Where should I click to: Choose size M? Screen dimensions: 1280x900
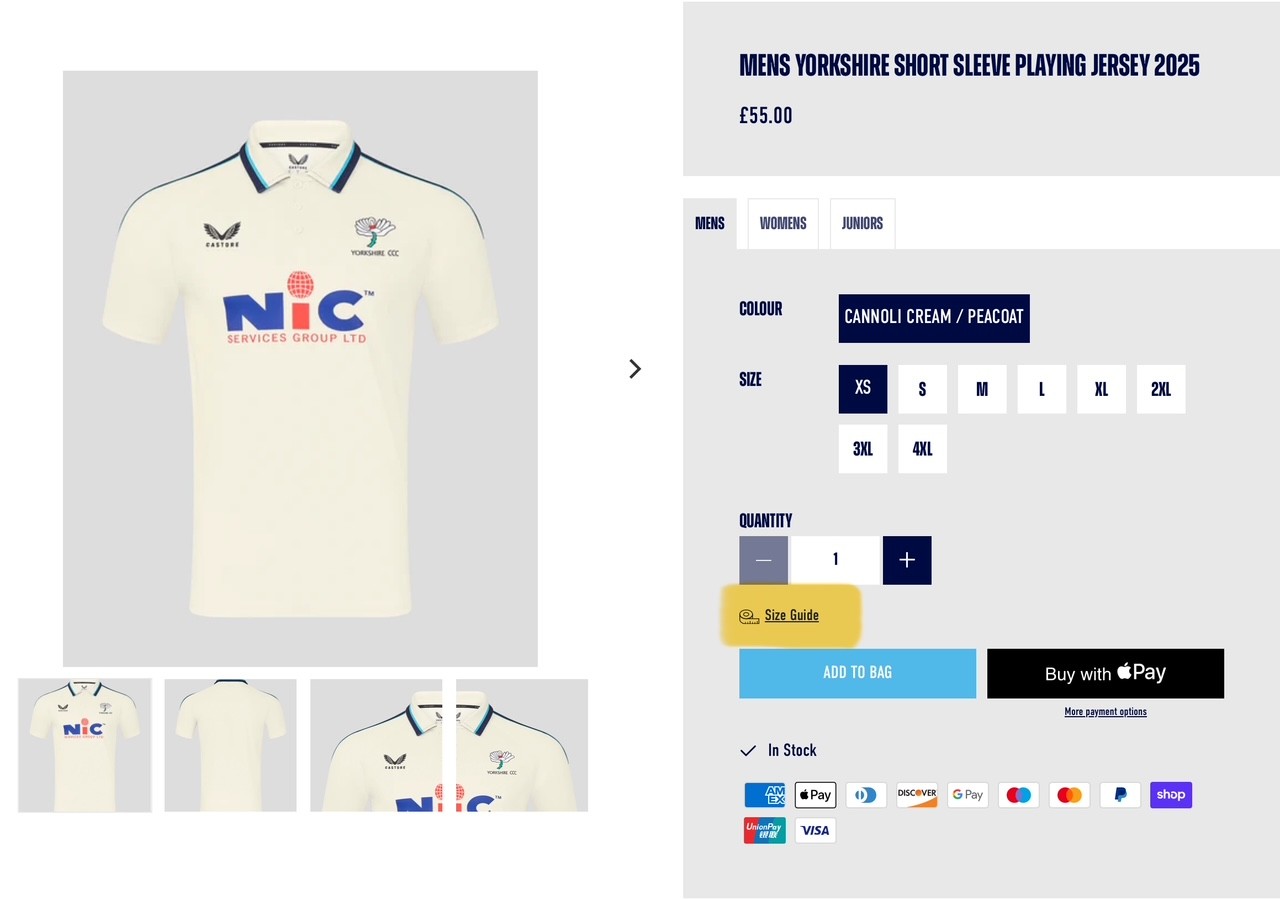982,389
